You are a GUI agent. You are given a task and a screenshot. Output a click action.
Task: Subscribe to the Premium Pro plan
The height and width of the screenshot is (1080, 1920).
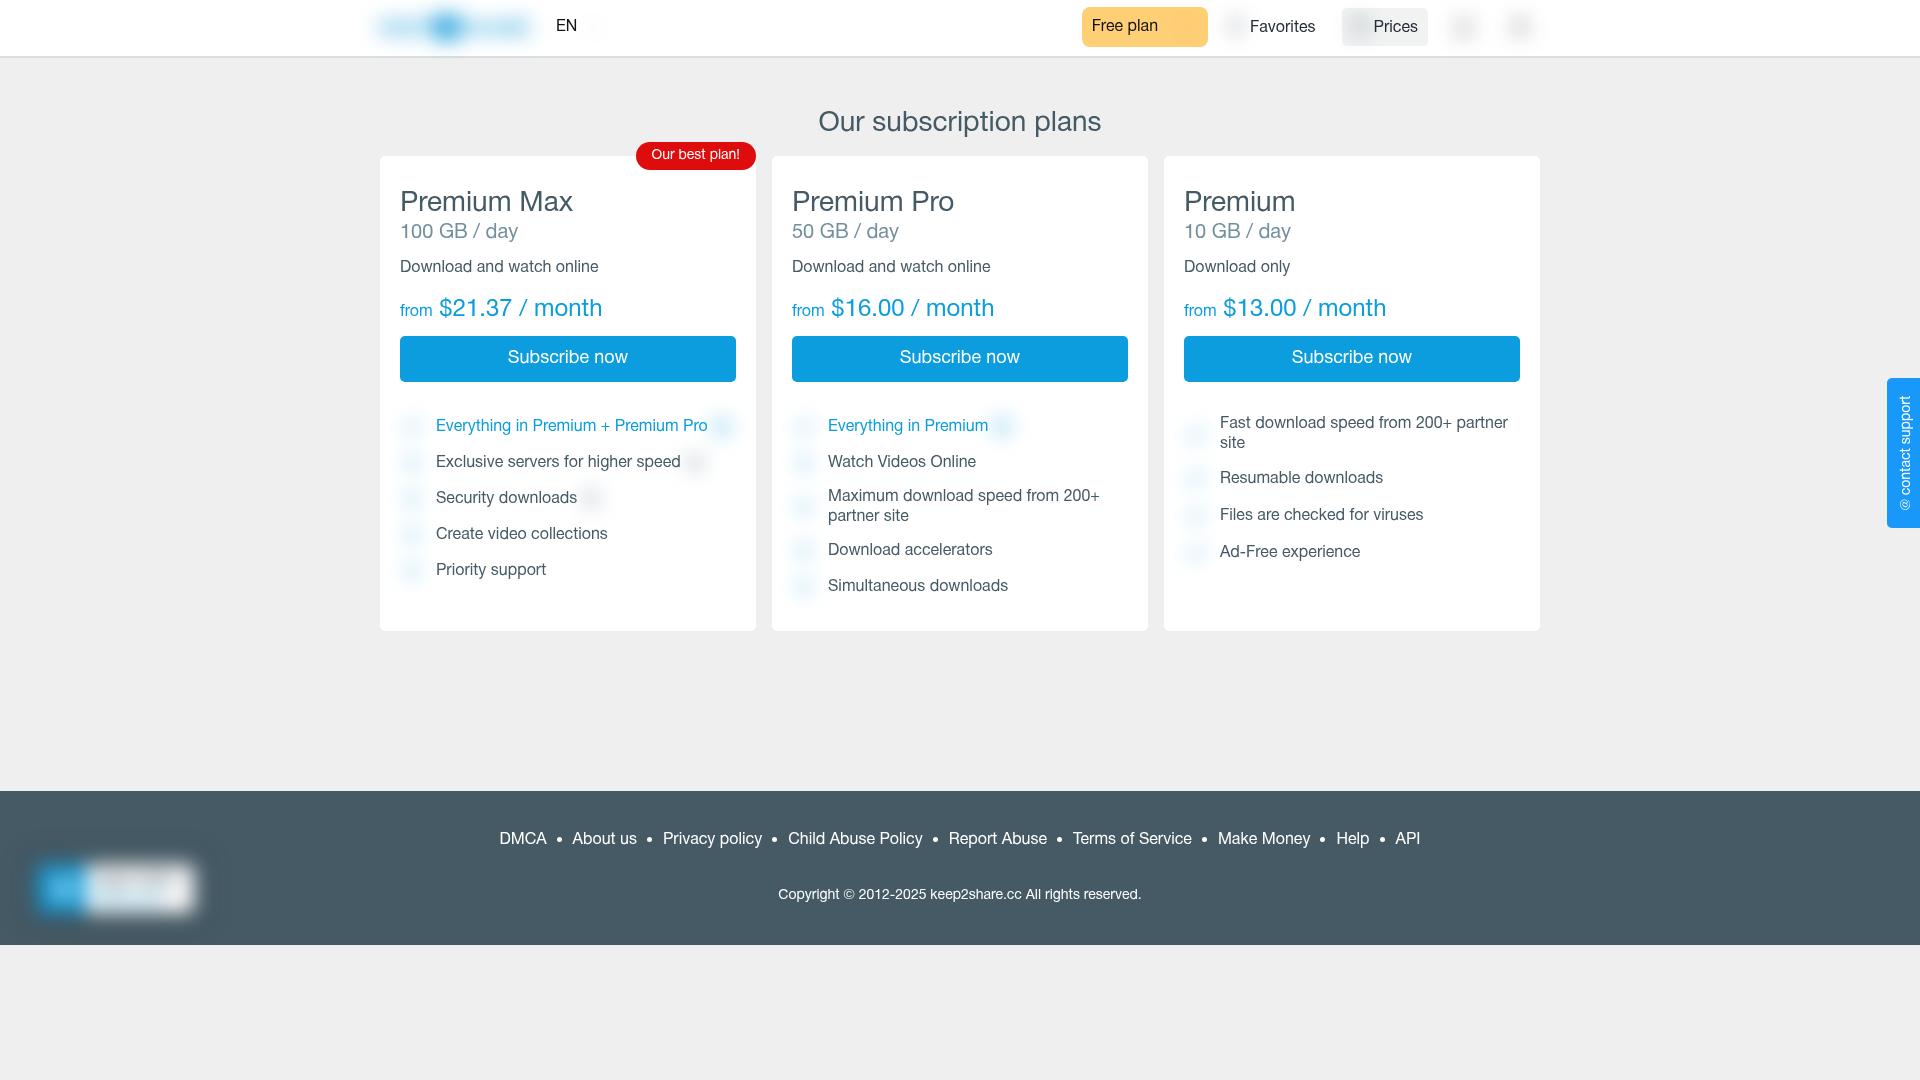click(x=960, y=358)
